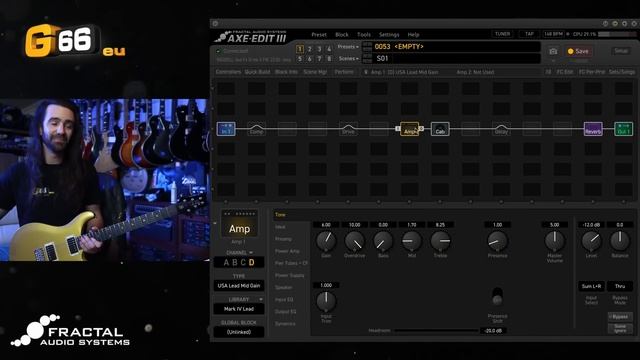Click the TUNER button
The width and height of the screenshot is (640, 360).
(502, 34)
